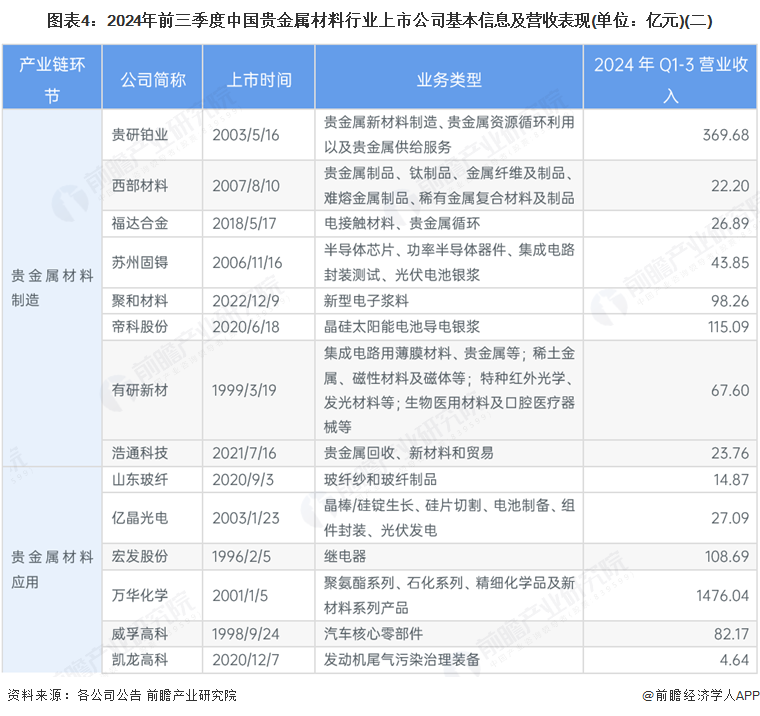
Task: Select the '产业链环节' column header
Action: pyautogui.click(x=52, y=77)
